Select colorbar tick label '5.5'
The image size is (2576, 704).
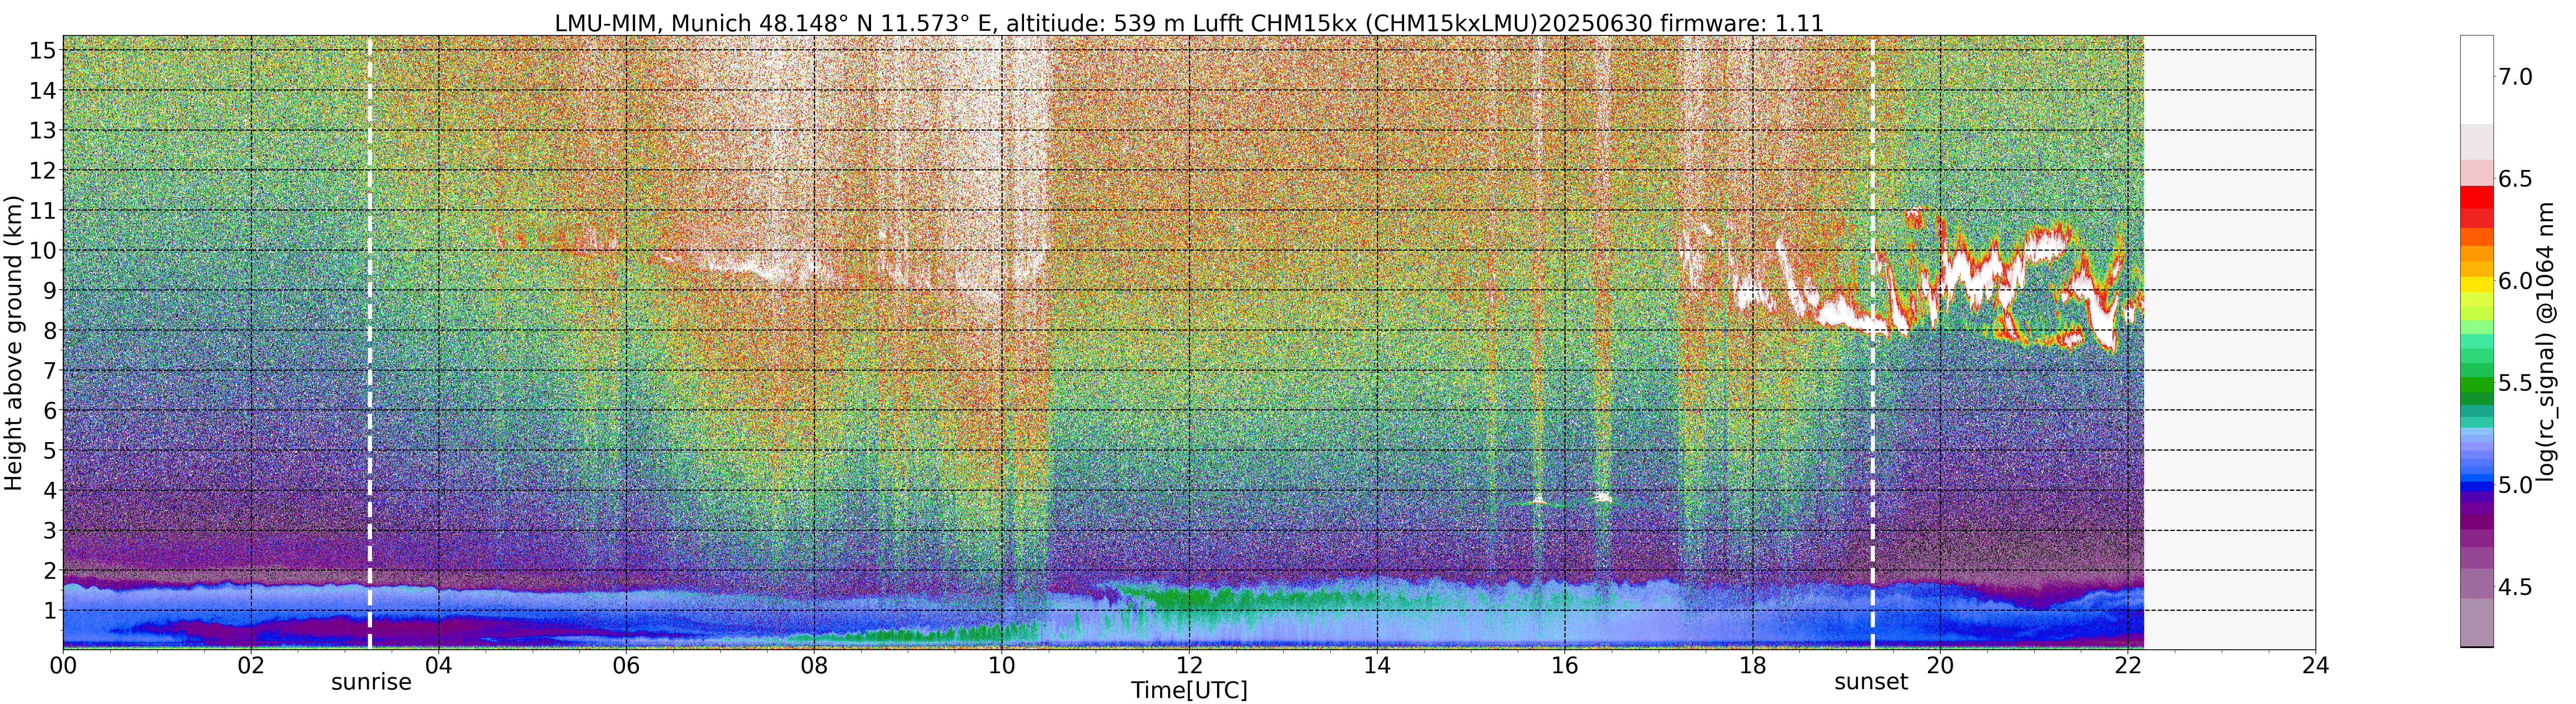[x=2516, y=383]
